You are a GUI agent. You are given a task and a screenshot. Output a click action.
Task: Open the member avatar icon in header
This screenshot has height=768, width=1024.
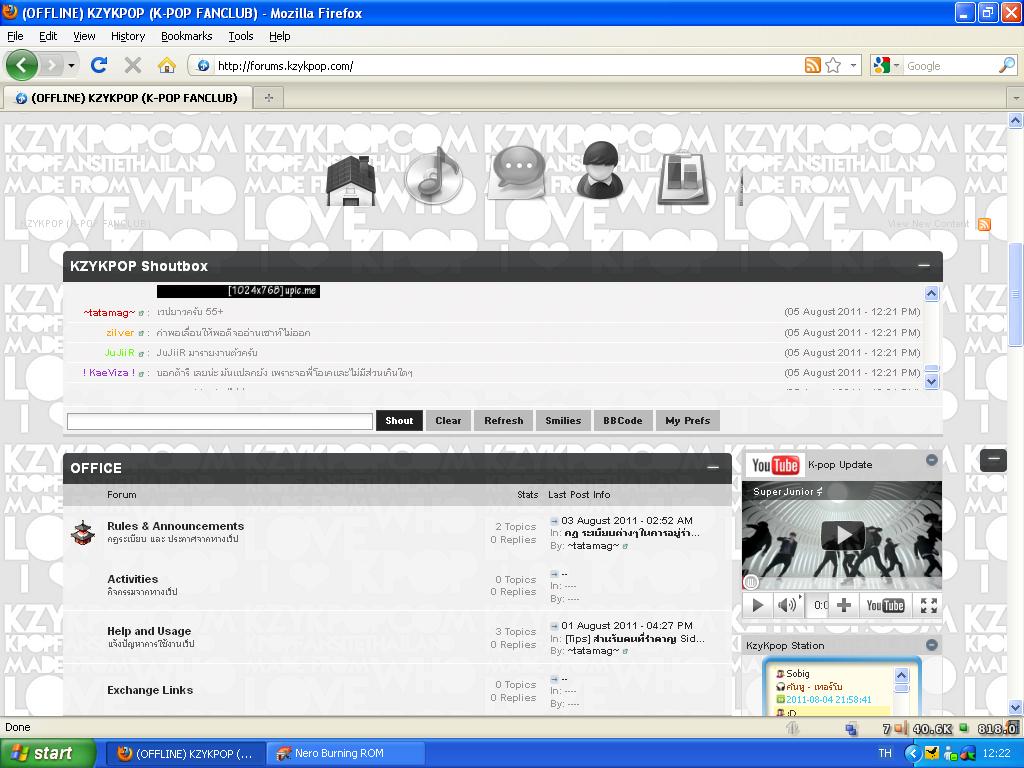click(600, 170)
